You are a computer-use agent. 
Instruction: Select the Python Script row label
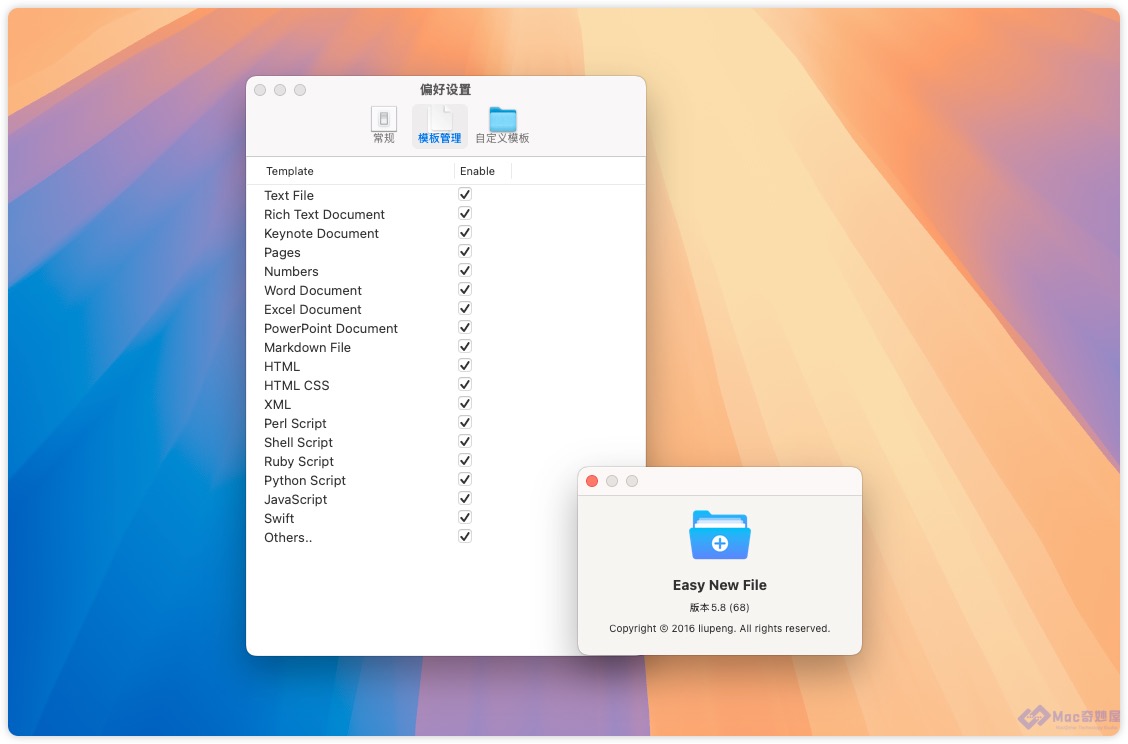coord(304,480)
